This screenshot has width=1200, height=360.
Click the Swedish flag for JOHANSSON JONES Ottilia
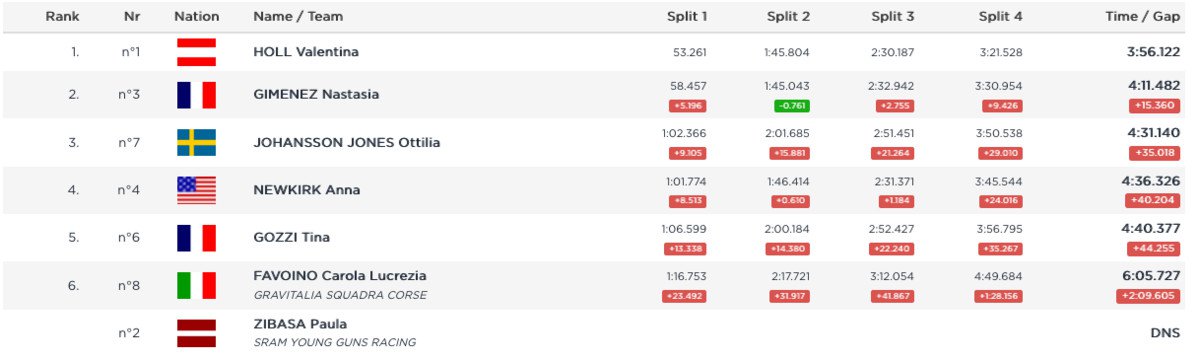click(196, 142)
